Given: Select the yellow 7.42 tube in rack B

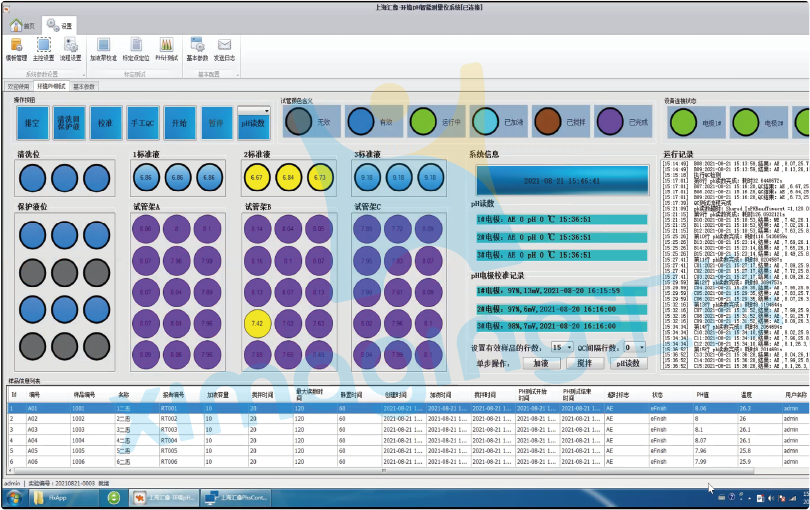Looking at the screenshot, I should (x=258, y=323).
